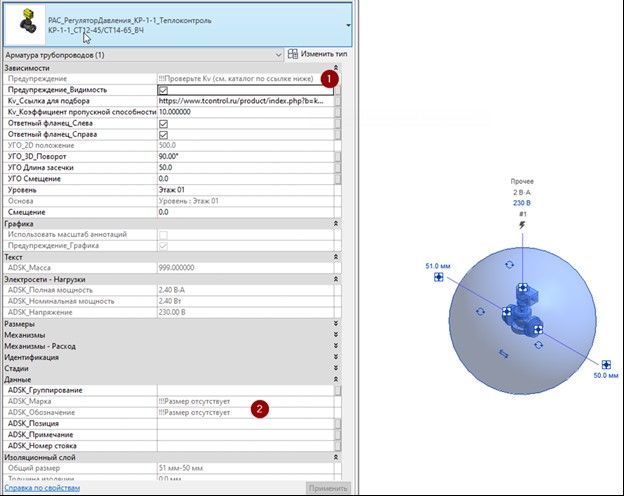The image size is (624, 496).
Task: Collapse the Электросети - Нагрузки section
Action: point(336,279)
